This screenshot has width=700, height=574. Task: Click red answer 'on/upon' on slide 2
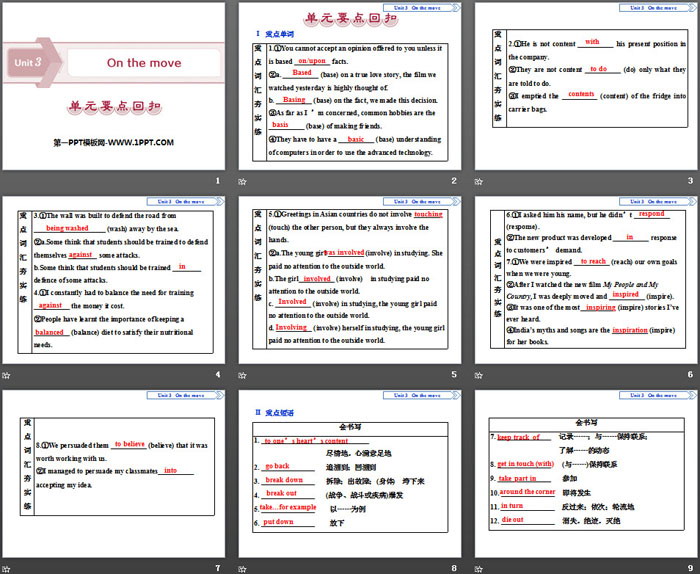click(312, 61)
